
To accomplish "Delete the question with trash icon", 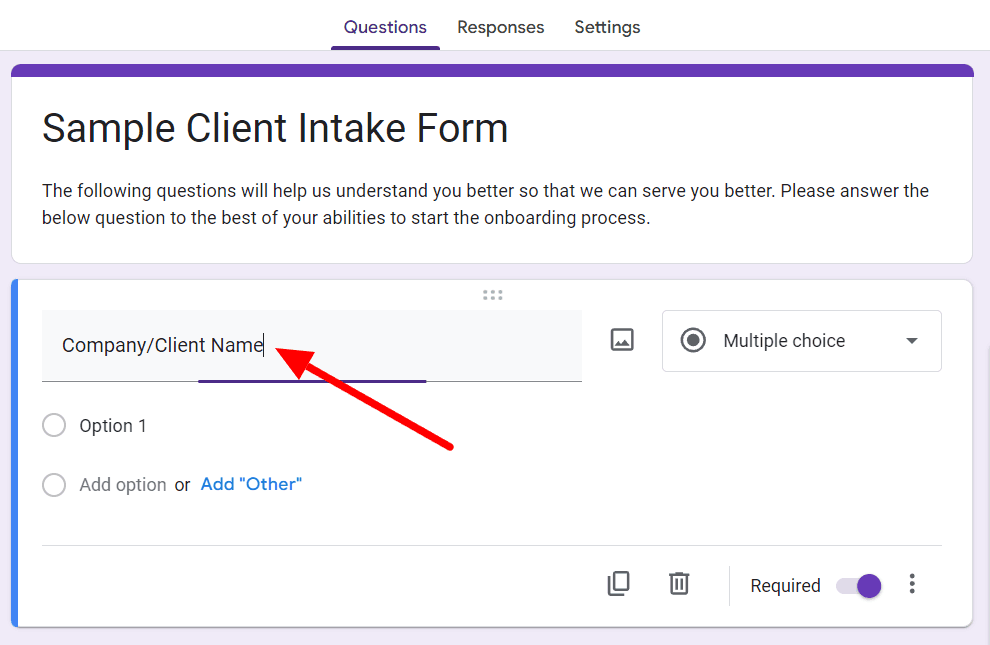I will coord(679,584).
